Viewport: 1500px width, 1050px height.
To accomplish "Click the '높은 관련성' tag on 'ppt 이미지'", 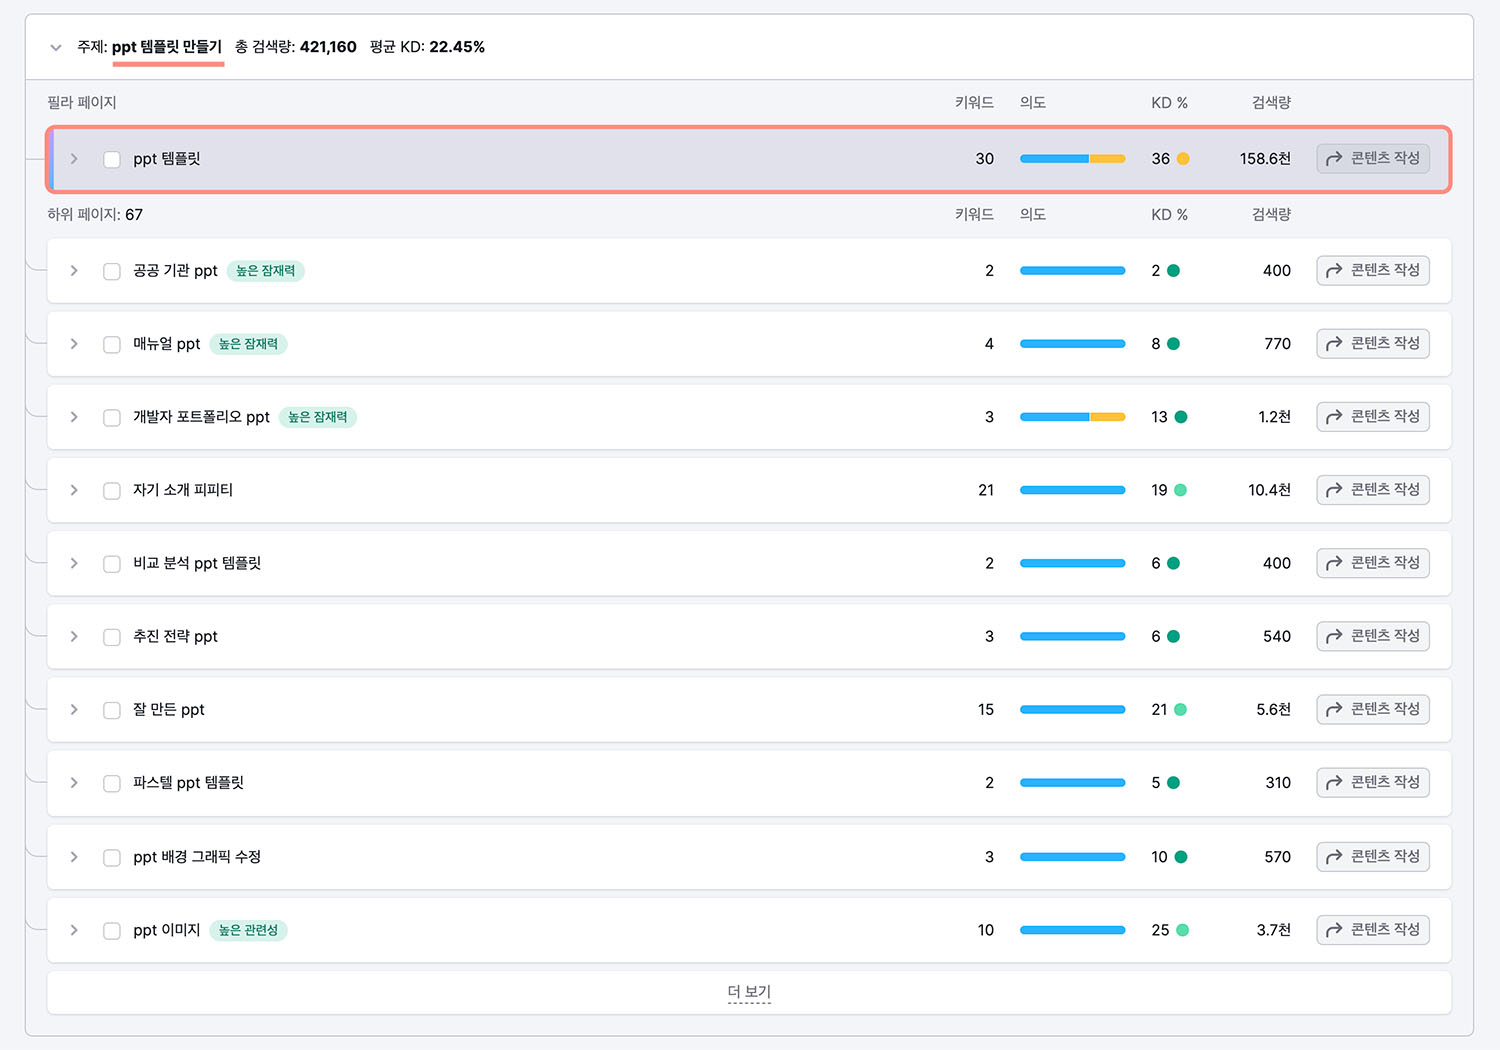I will 249,930.
